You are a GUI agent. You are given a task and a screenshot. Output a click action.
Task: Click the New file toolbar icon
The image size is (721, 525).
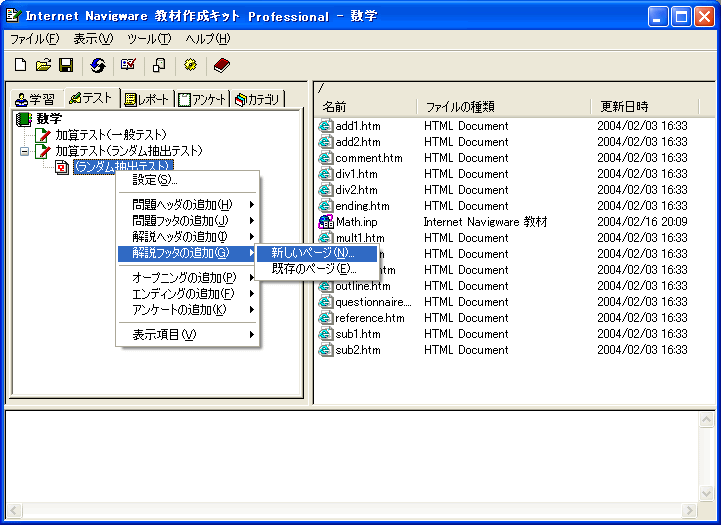20,65
